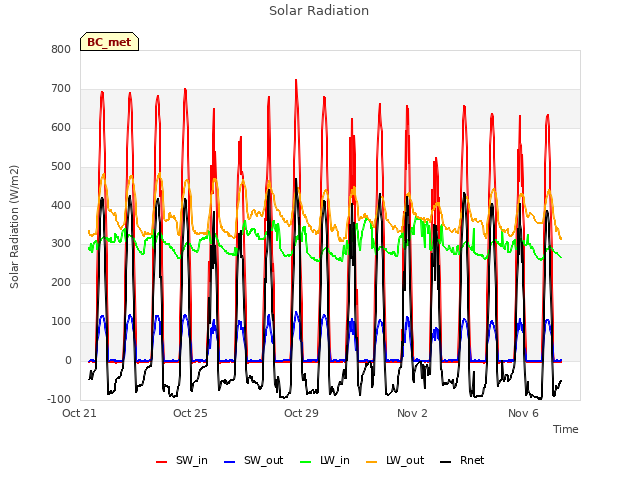
Task: Click the Oct 25 x-axis tick label
Action: 190,413
